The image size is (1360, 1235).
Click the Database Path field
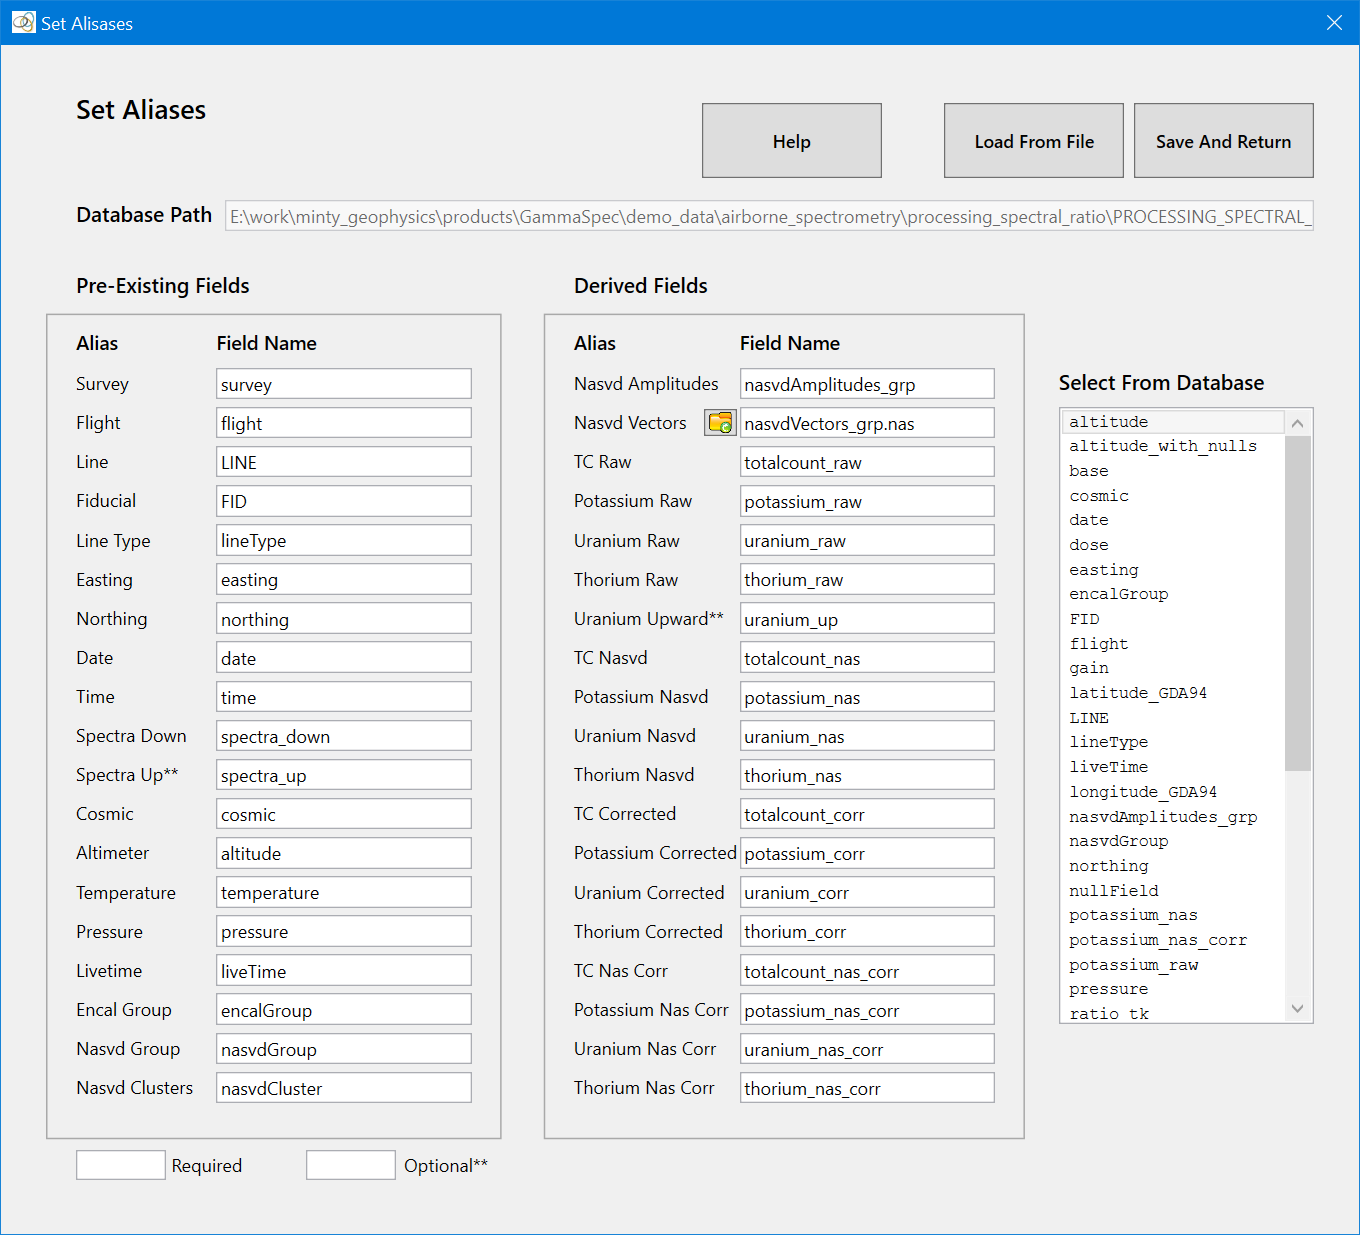[x=768, y=216]
